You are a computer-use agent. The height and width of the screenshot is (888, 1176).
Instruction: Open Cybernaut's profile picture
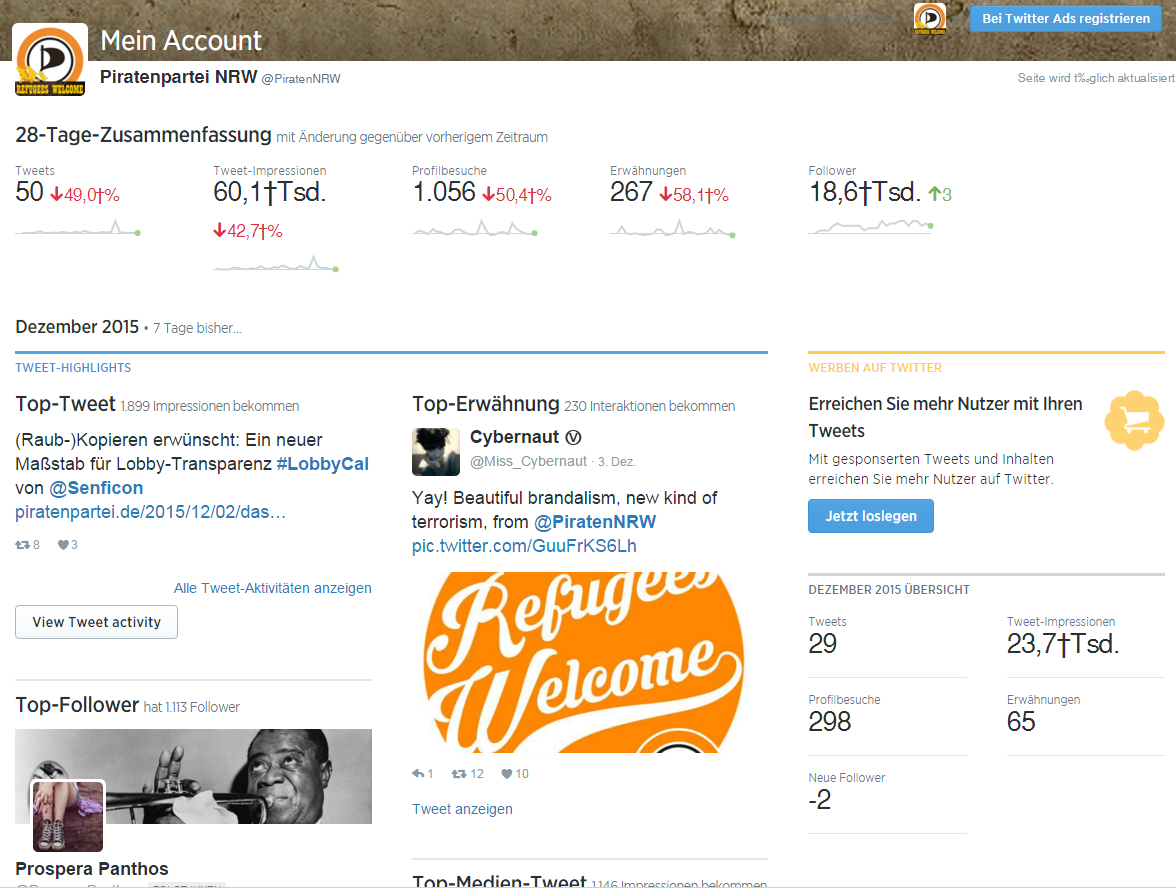436,452
